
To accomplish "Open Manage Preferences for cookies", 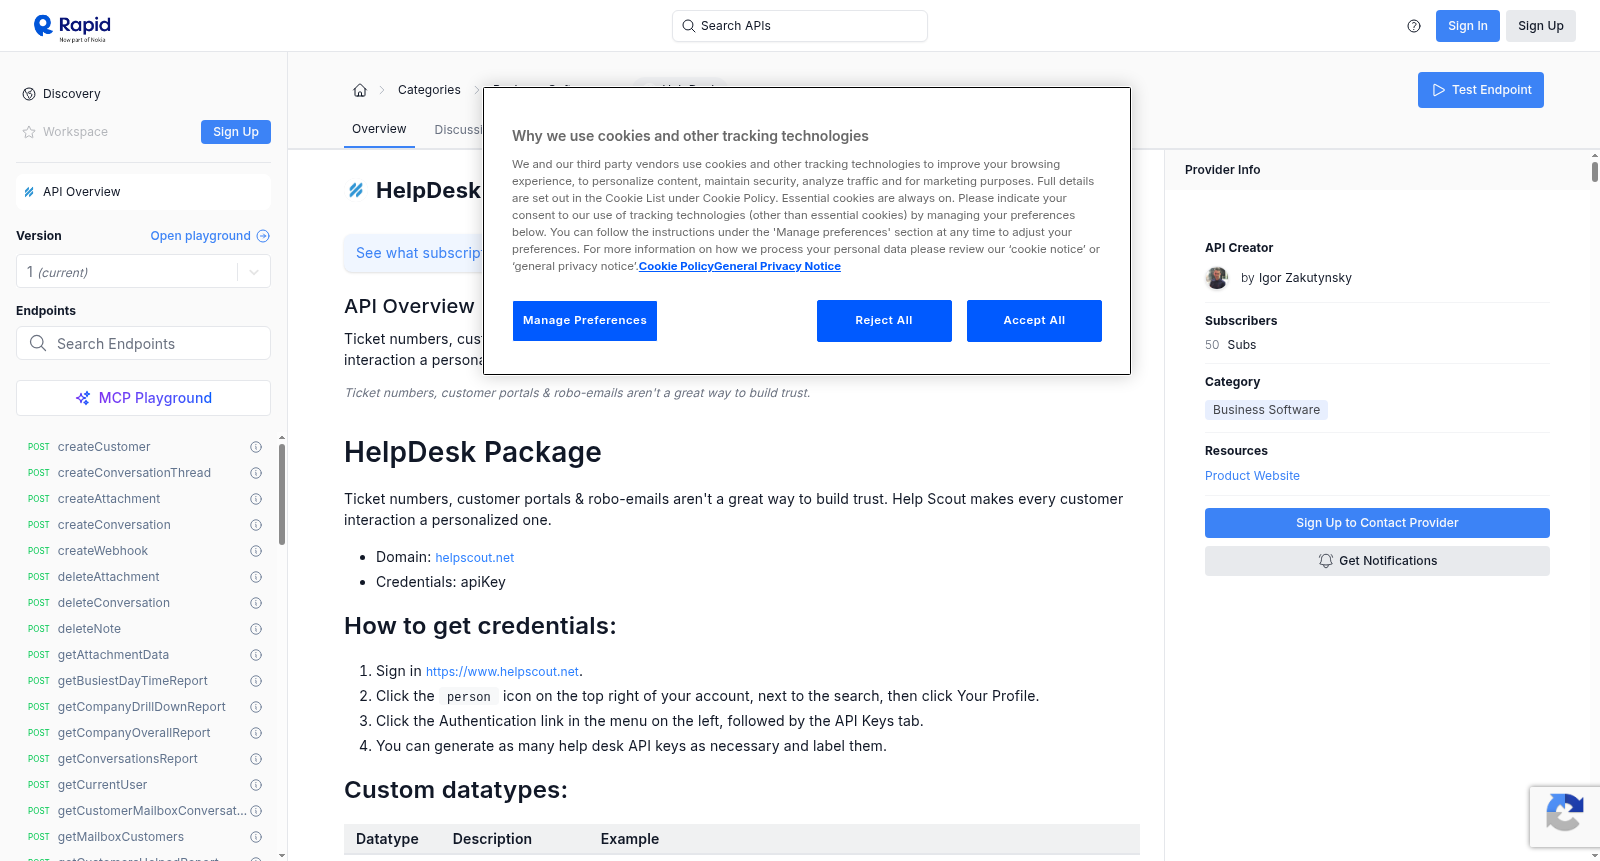I will point(585,321).
